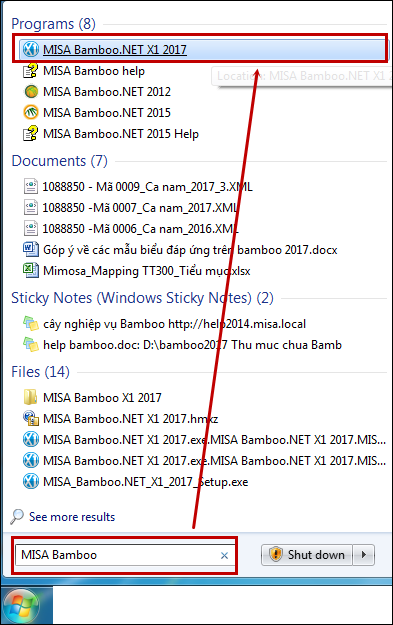Open MISA Bamboo help icon
393x625 pixels.
(x=31, y=71)
